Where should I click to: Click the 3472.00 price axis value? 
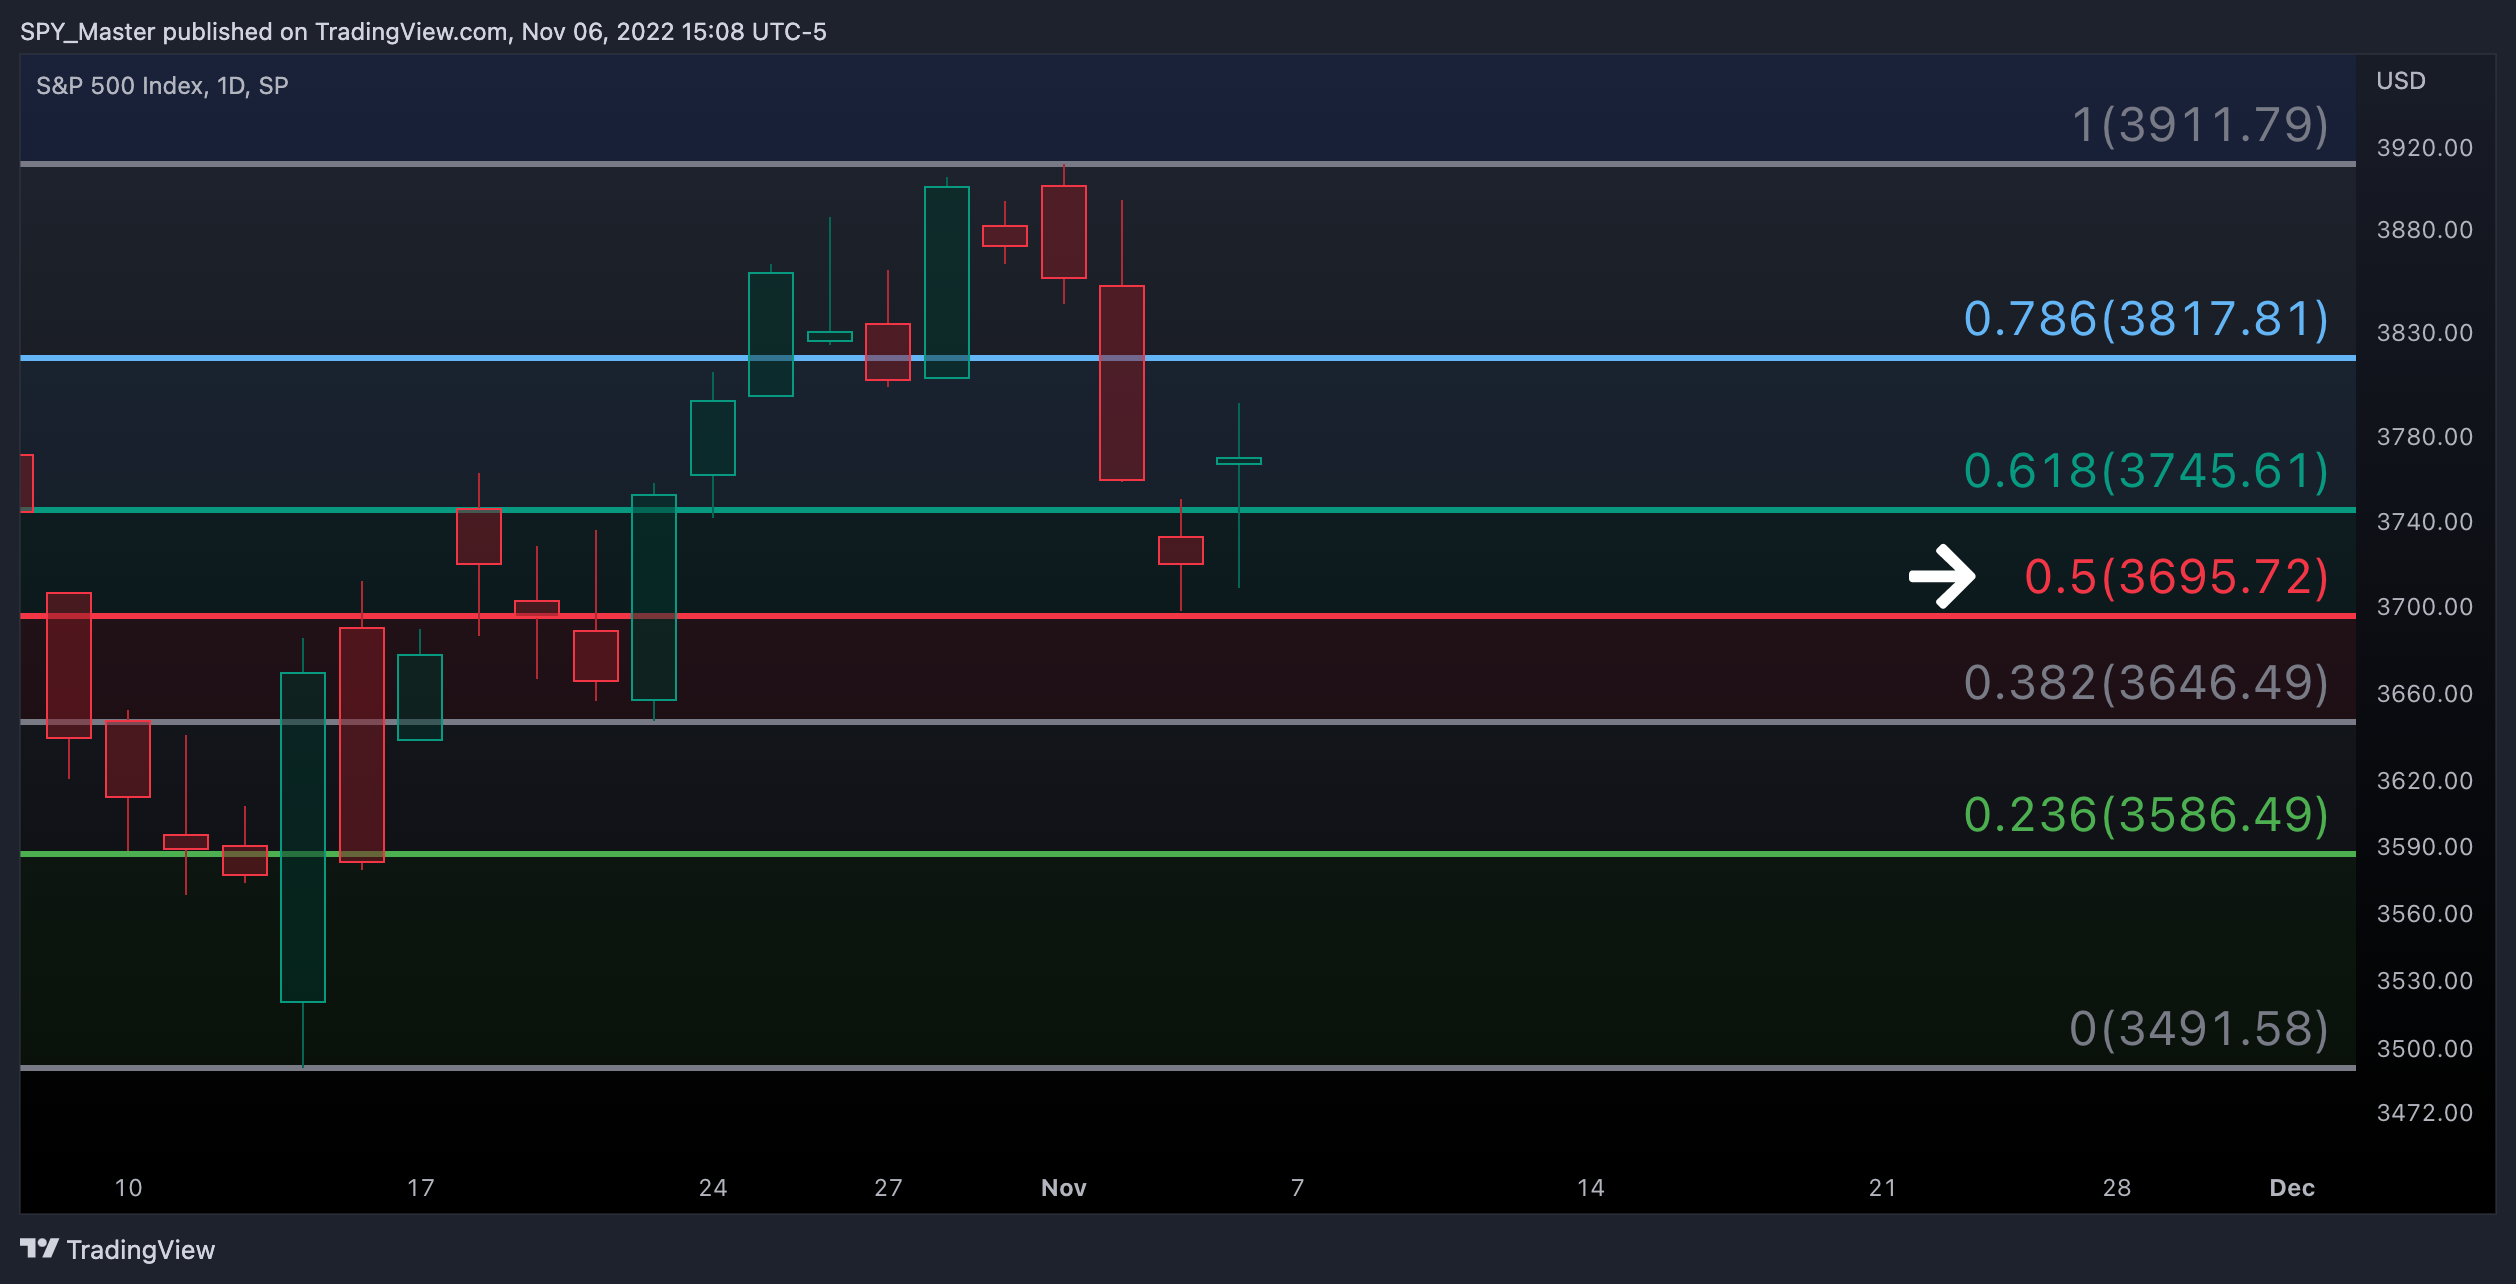(2424, 1113)
